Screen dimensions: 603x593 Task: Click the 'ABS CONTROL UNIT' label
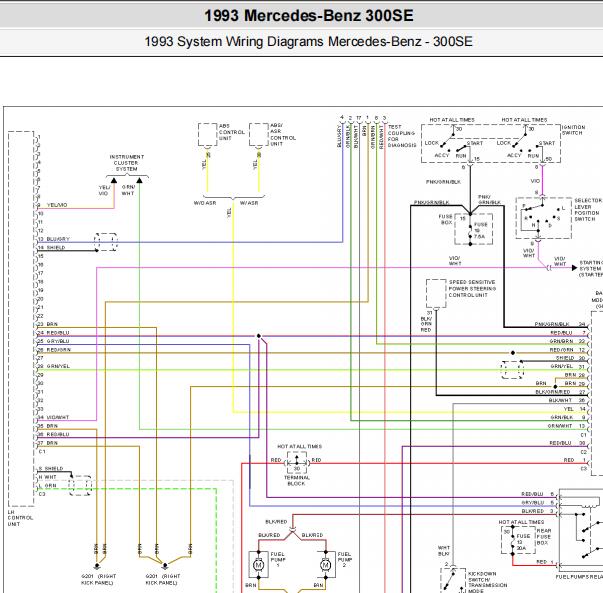pos(232,132)
